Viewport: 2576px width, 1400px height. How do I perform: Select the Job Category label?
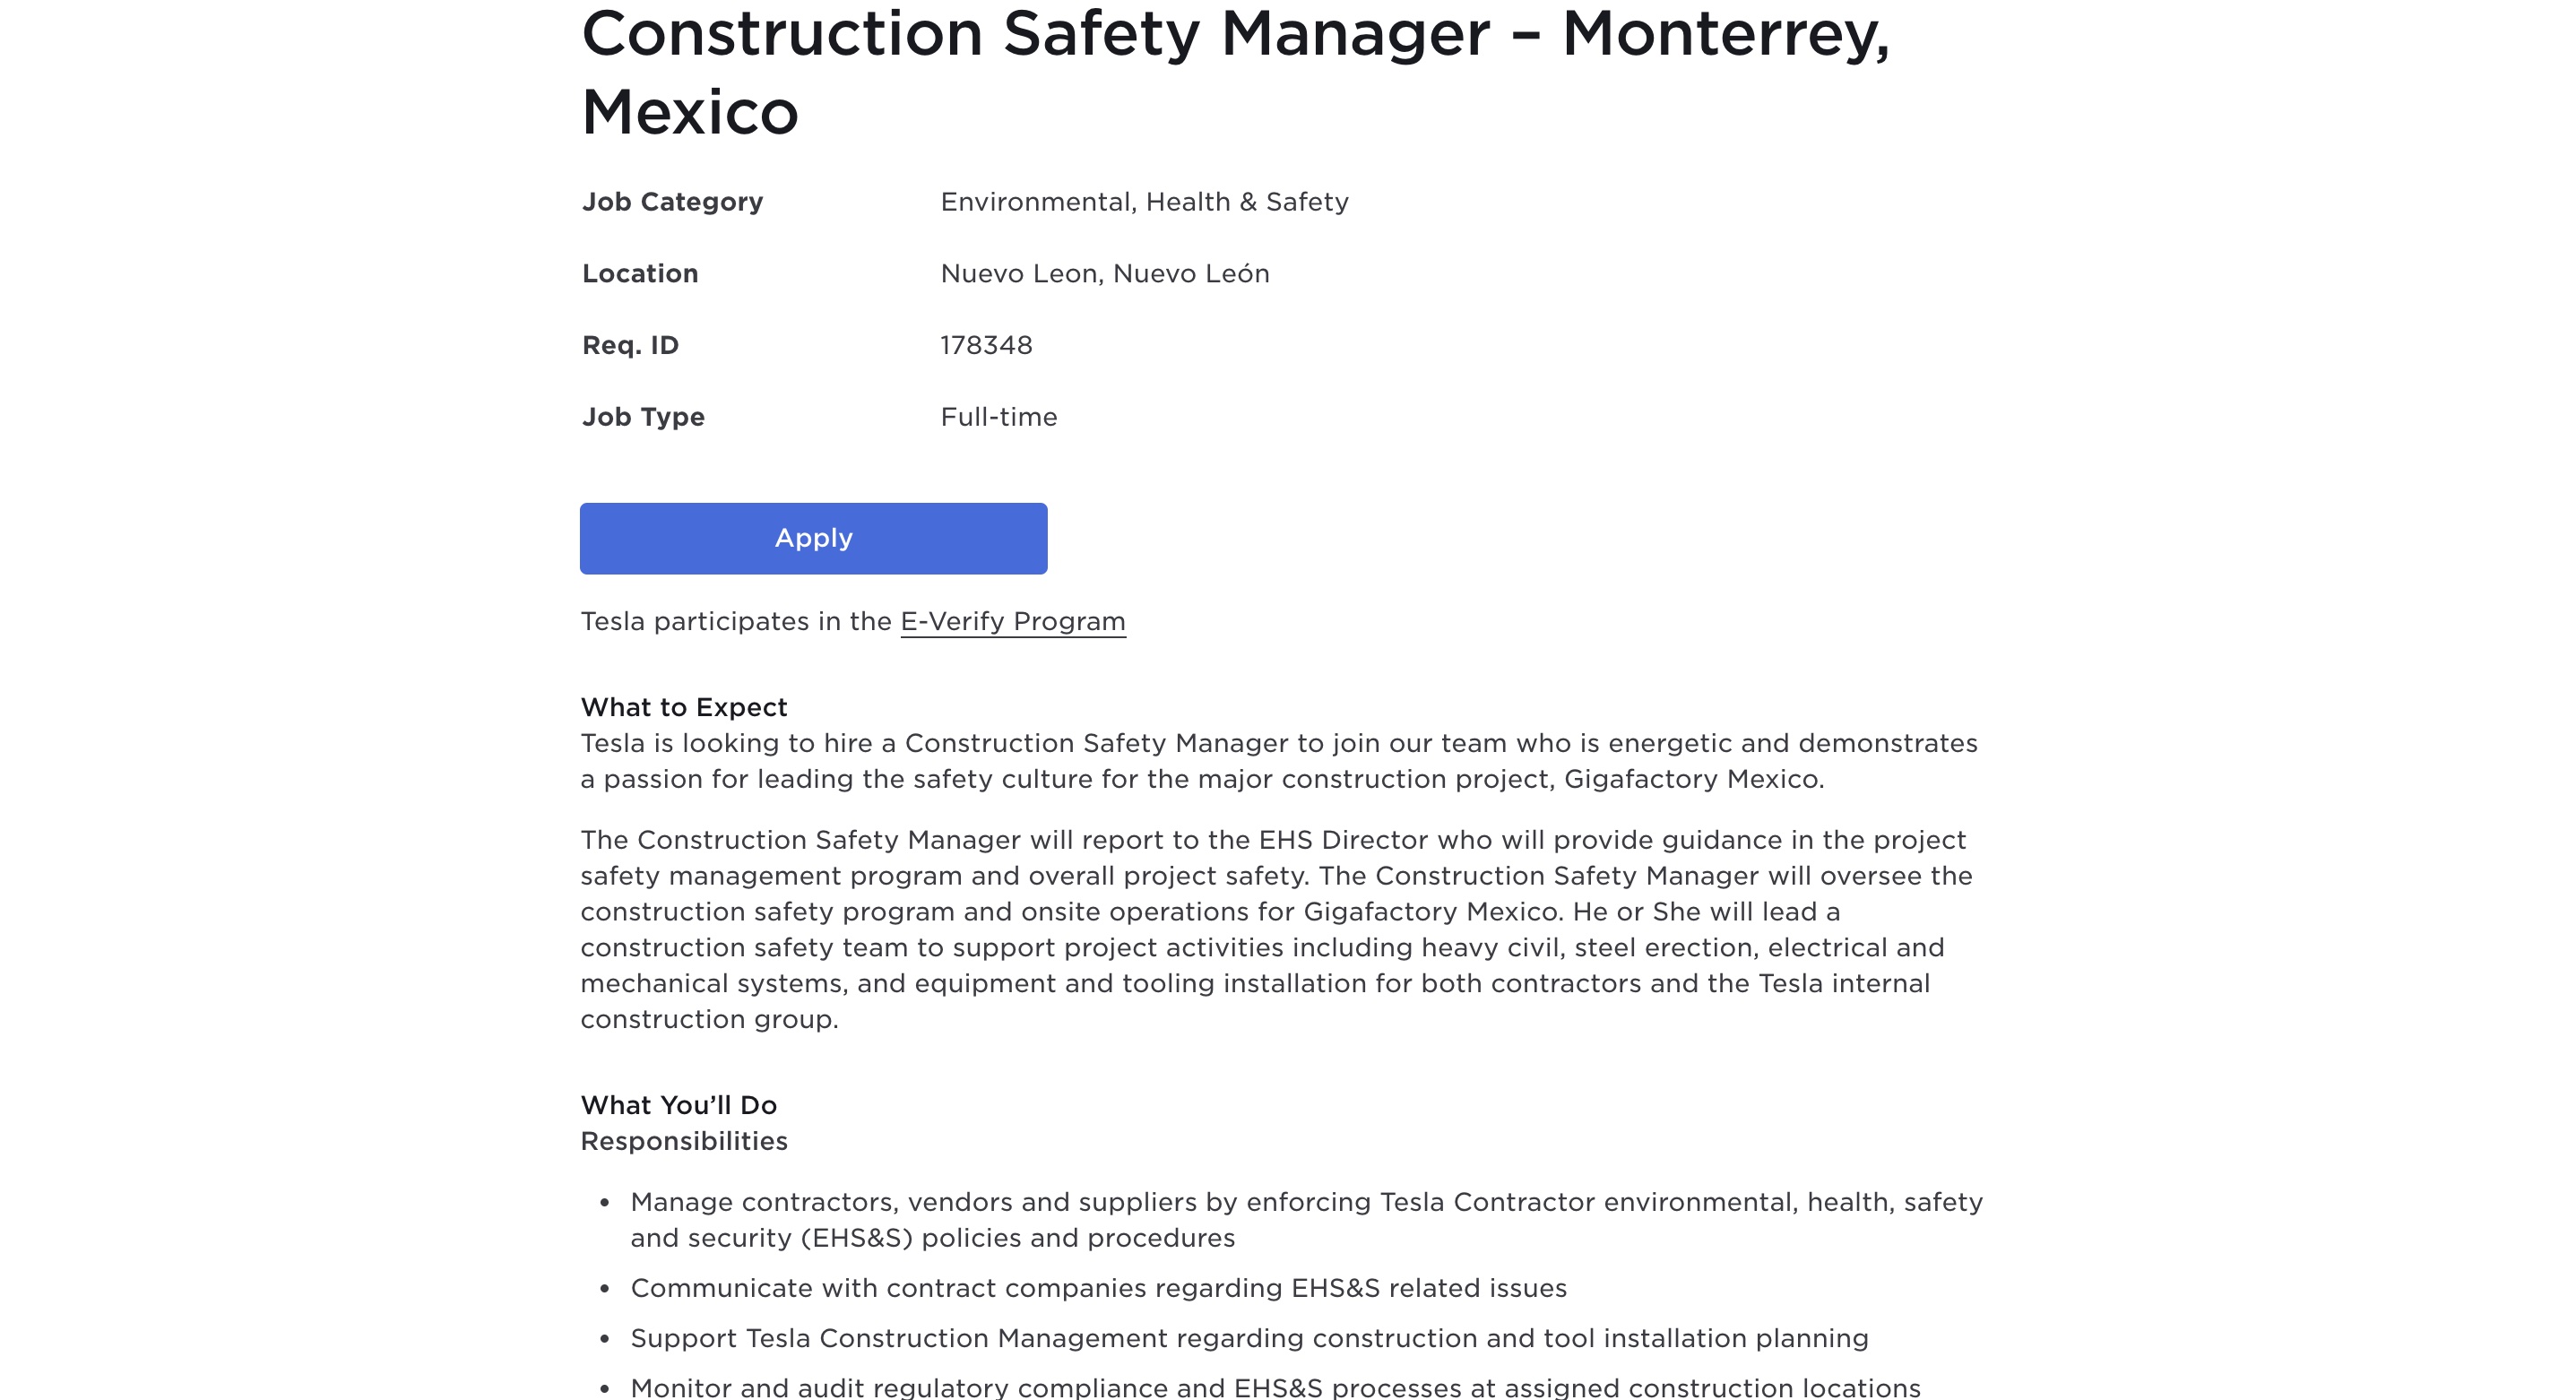tap(672, 202)
